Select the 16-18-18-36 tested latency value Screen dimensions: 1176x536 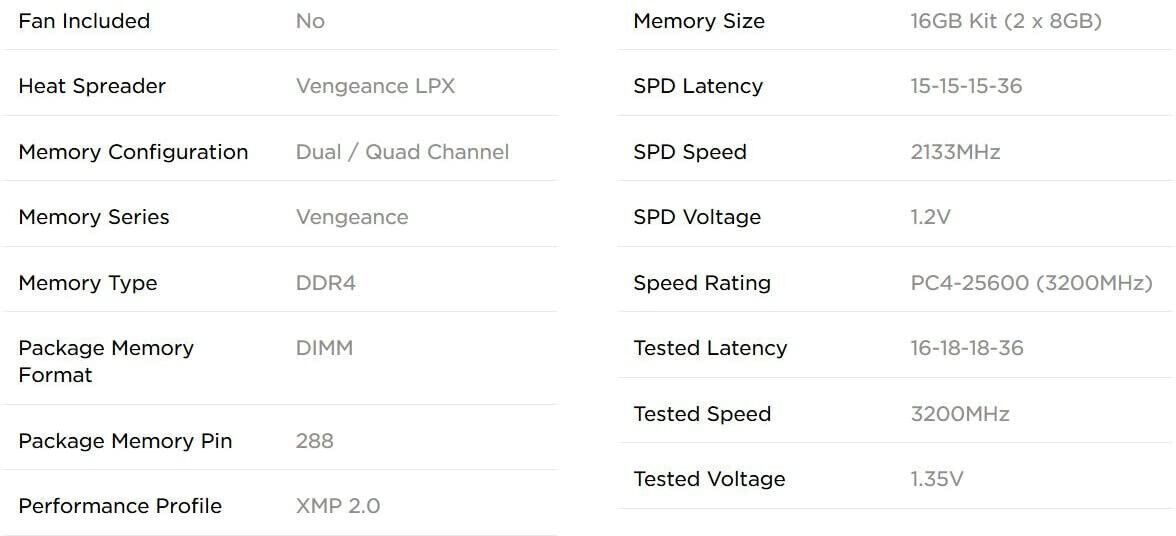(x=967, y=348)
